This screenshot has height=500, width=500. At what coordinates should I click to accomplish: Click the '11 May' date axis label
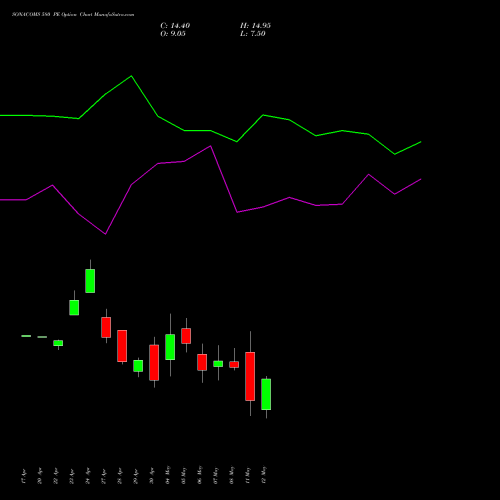coord(247,475)
